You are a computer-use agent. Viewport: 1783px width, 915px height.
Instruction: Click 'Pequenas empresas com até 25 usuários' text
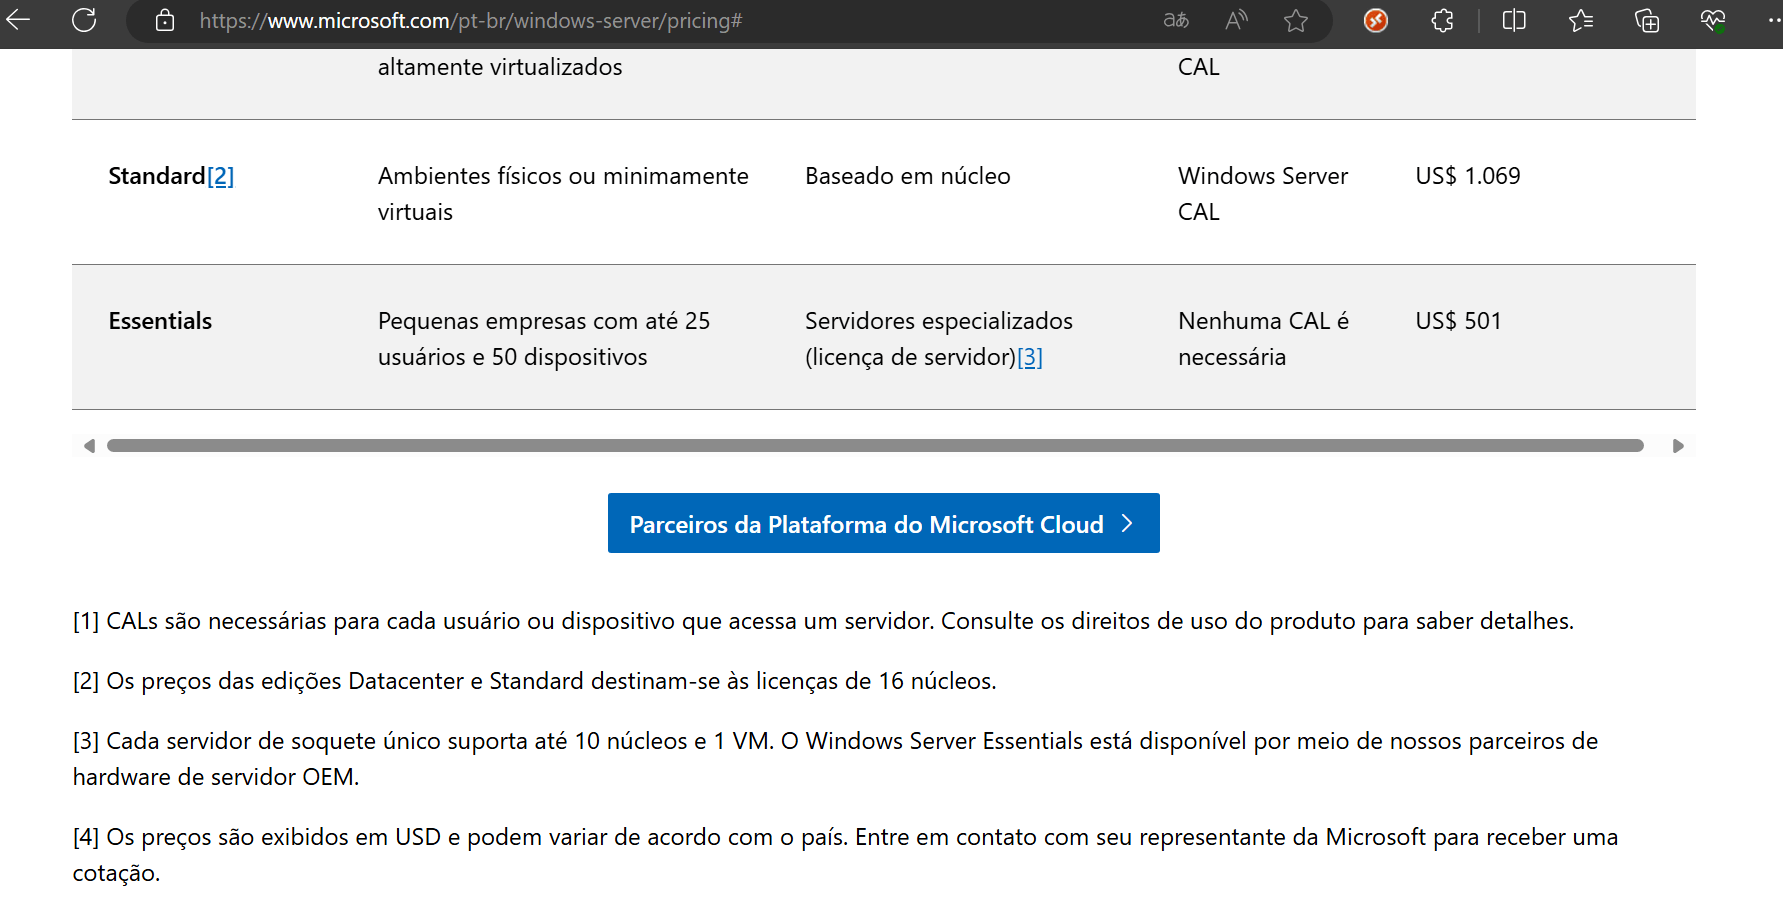click(544, 339)
